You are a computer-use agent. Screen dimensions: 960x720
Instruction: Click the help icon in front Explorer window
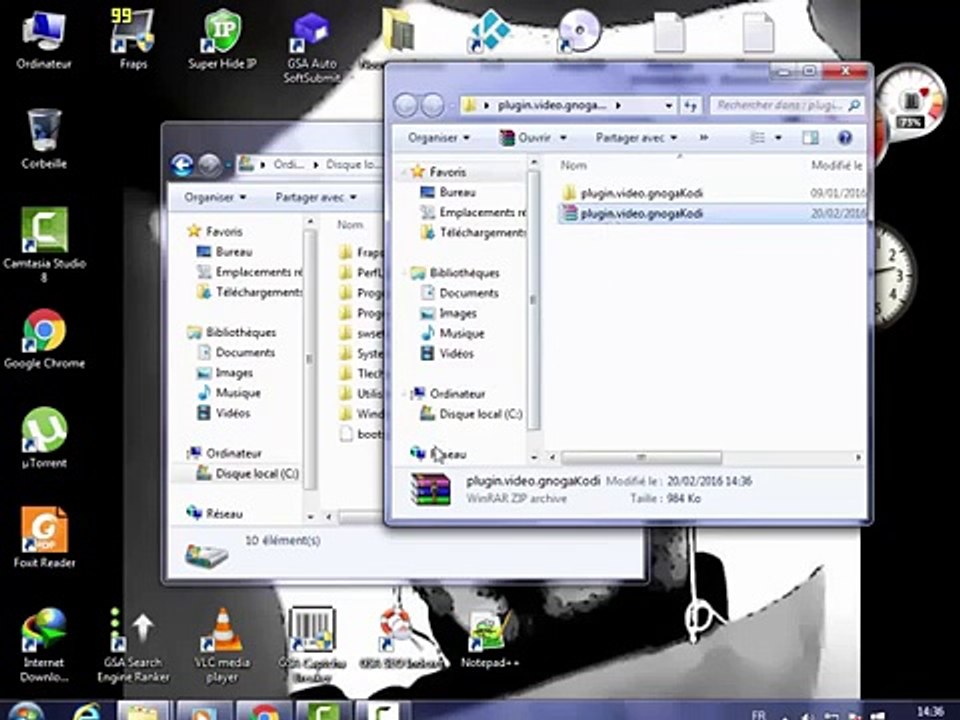tap(845, 138)
